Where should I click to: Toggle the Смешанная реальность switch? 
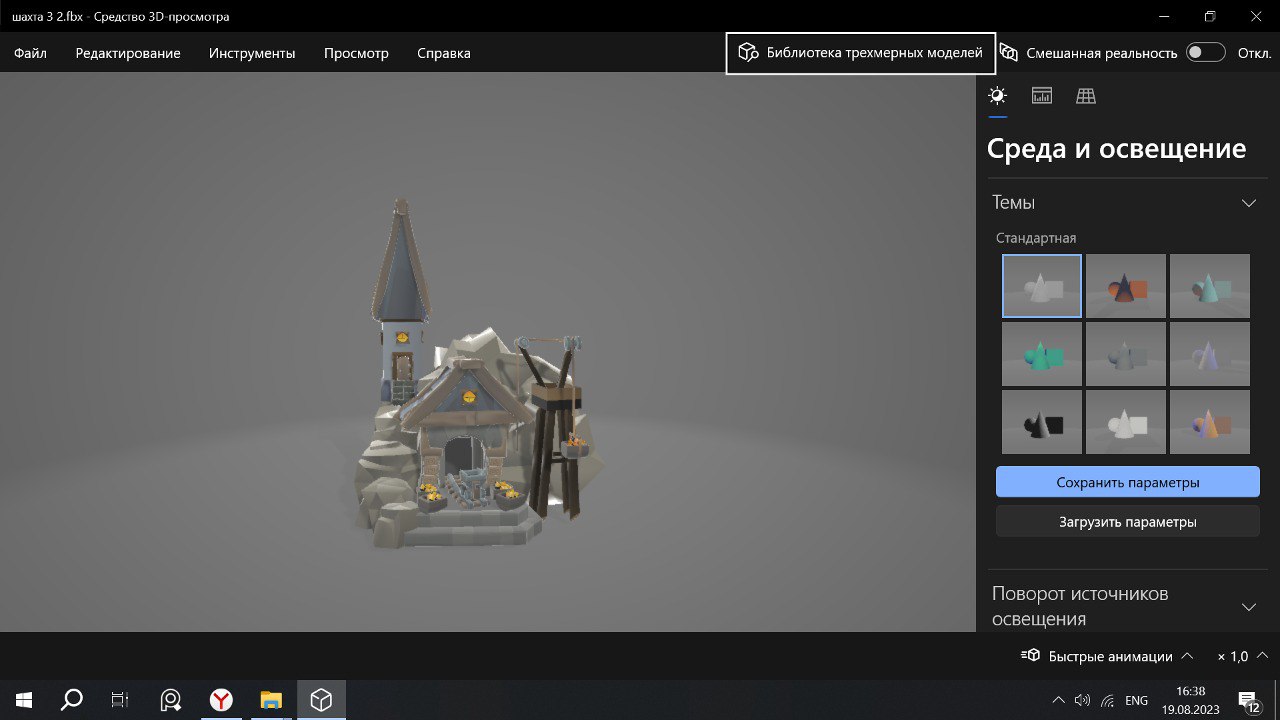pos(1205,53)
